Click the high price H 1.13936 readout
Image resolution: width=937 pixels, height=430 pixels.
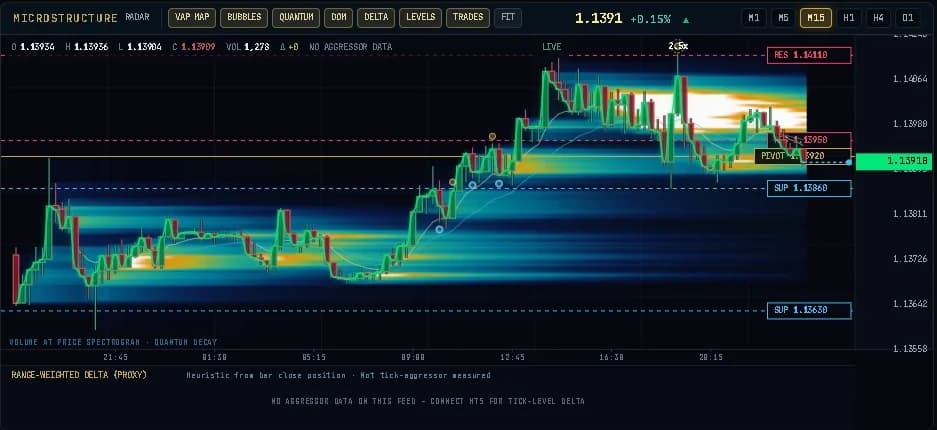tap(87, 46)
